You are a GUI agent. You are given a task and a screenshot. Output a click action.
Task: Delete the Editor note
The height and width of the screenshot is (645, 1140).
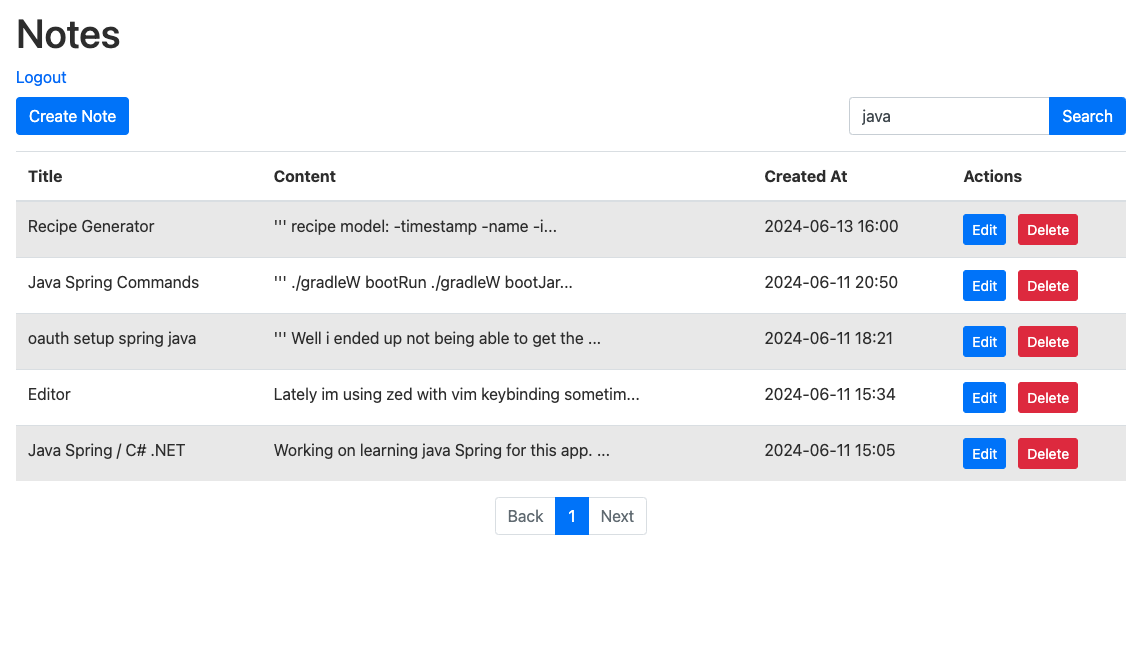(1047, 398)
